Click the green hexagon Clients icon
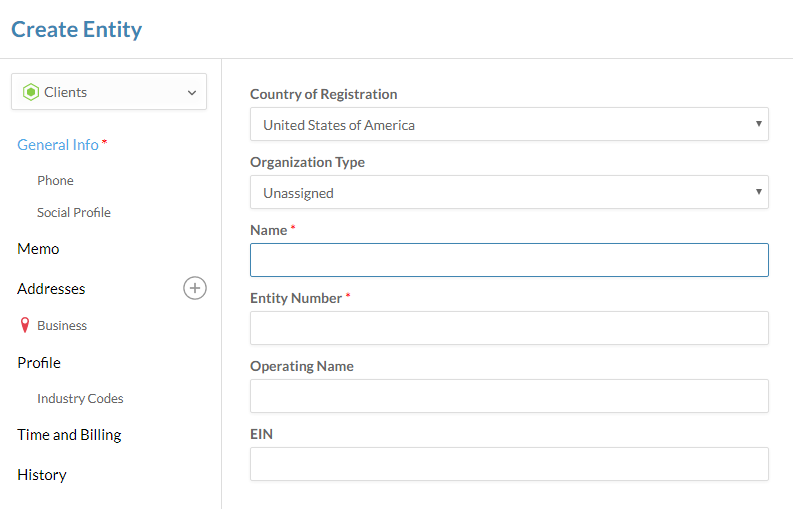Screen dimensions: 793x509 pos(30,92)
